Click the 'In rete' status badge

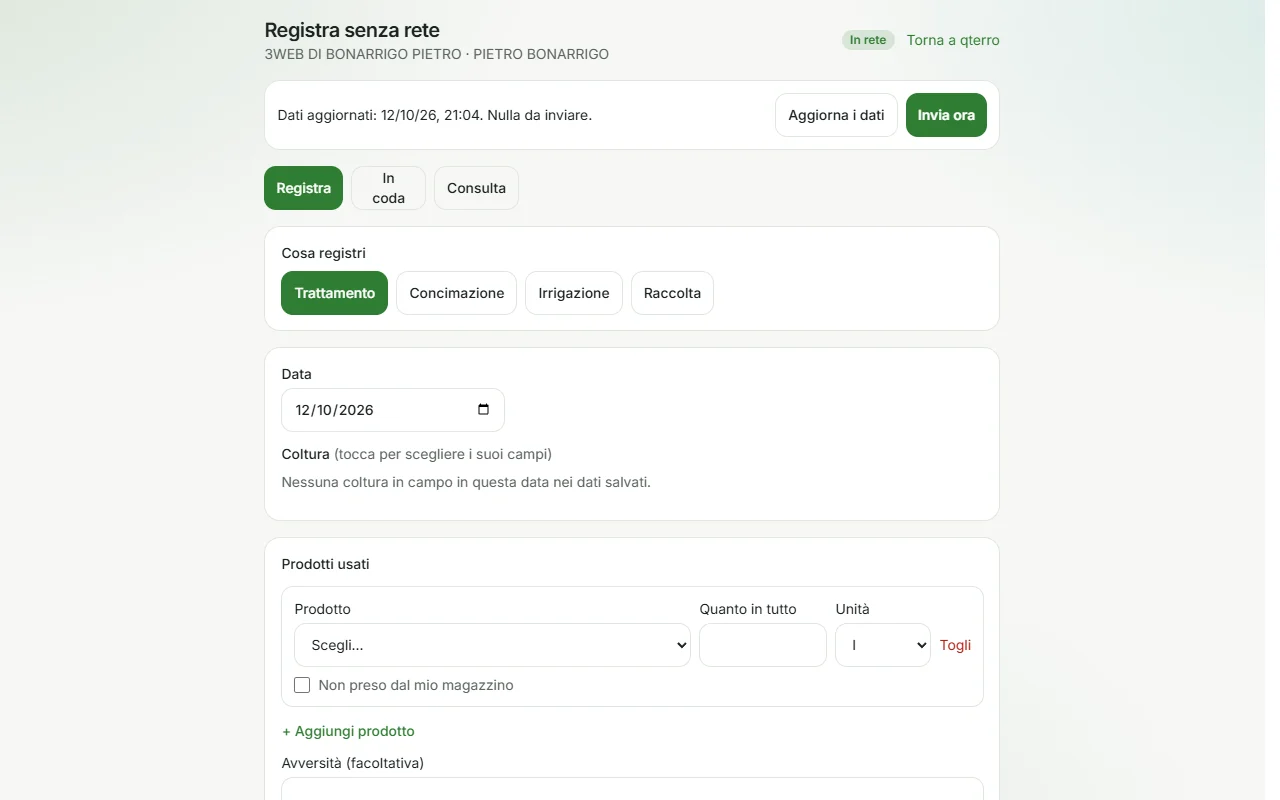tap(868, 40)
